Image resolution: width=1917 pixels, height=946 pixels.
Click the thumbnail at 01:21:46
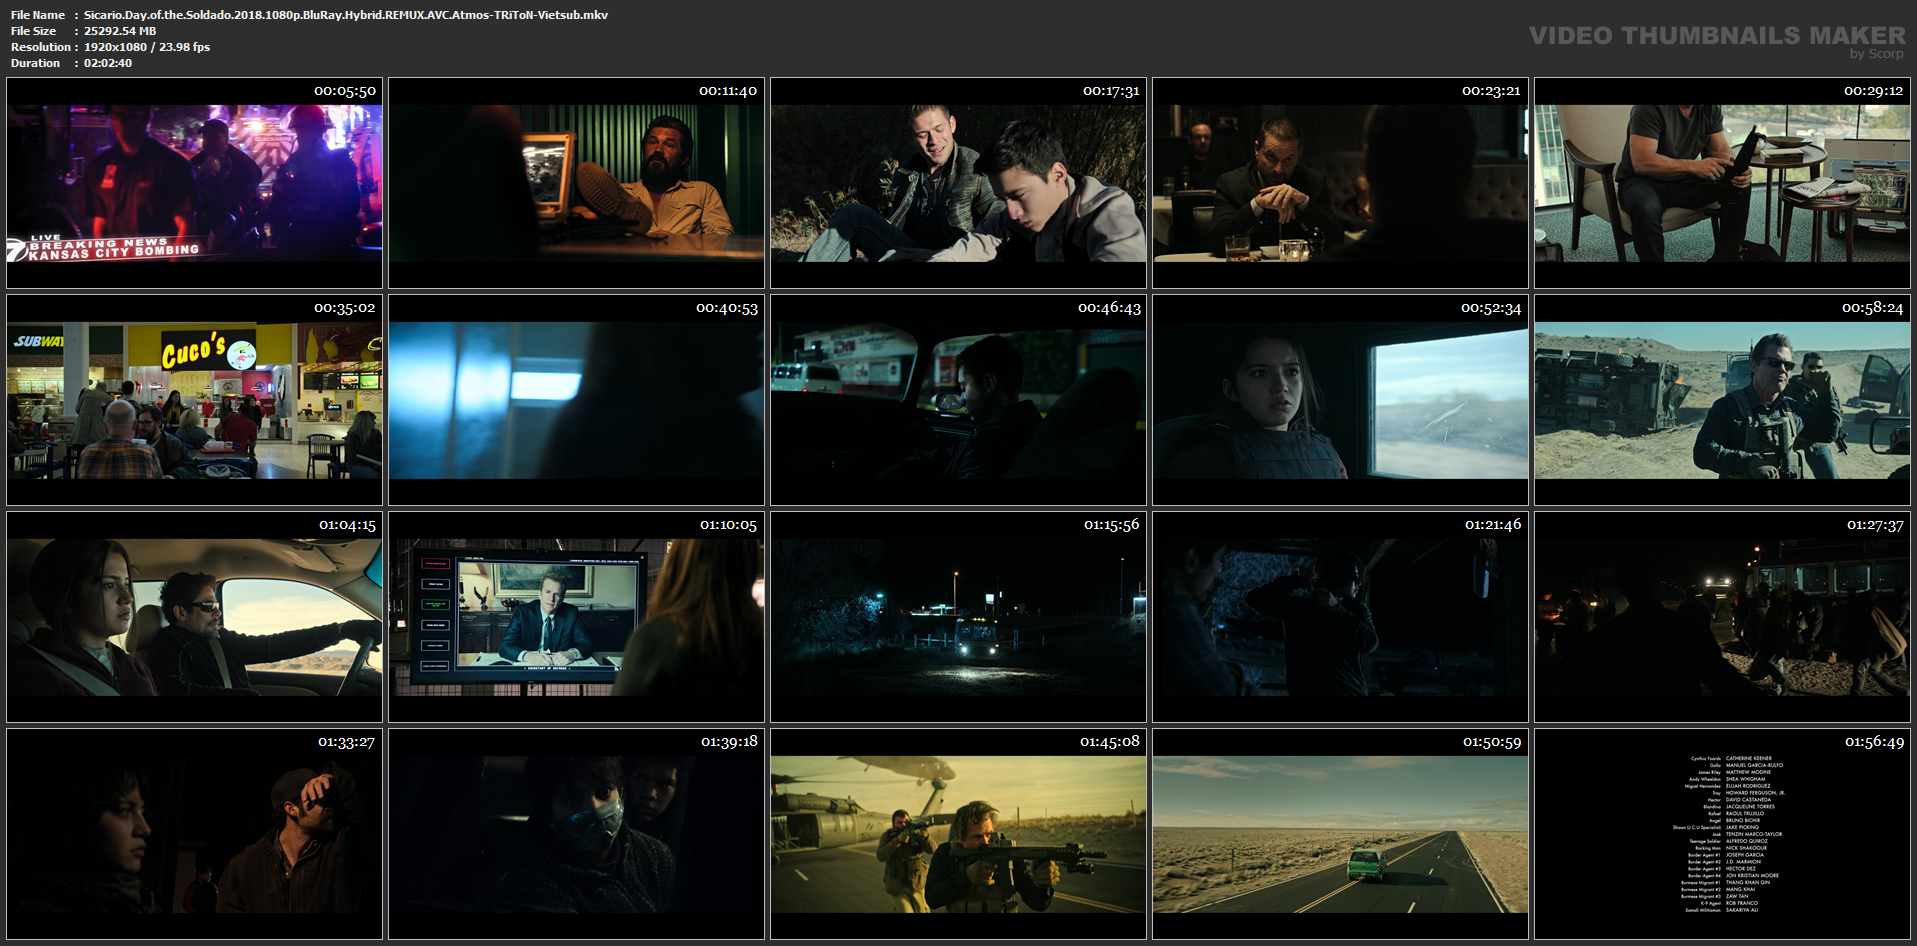pyautogui.click(x=1340, y=617)
